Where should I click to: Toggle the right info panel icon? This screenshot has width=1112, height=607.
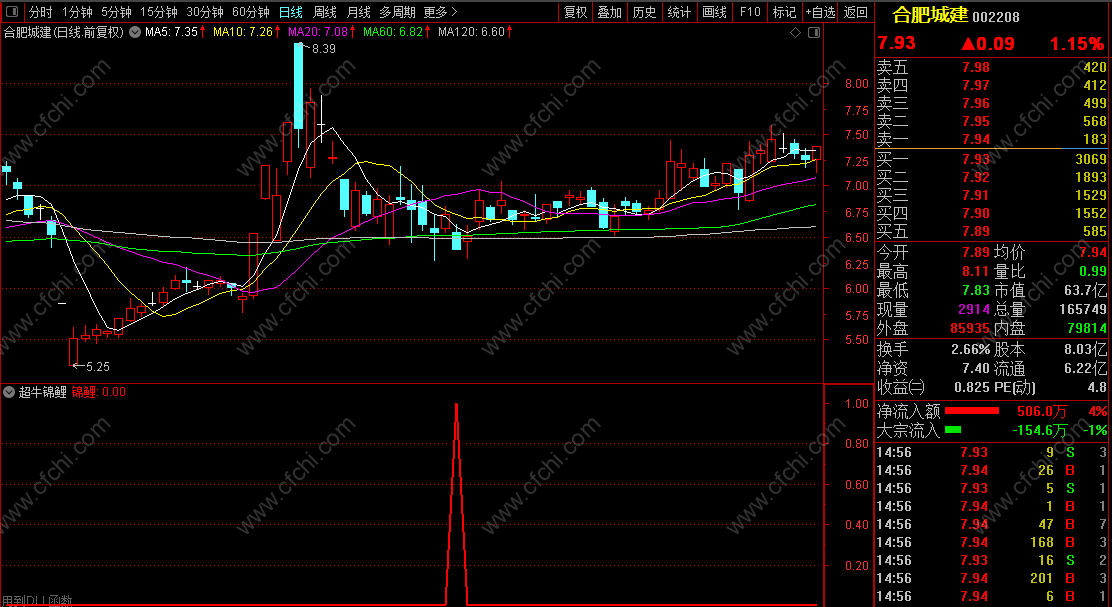click(x=813, y=33)
